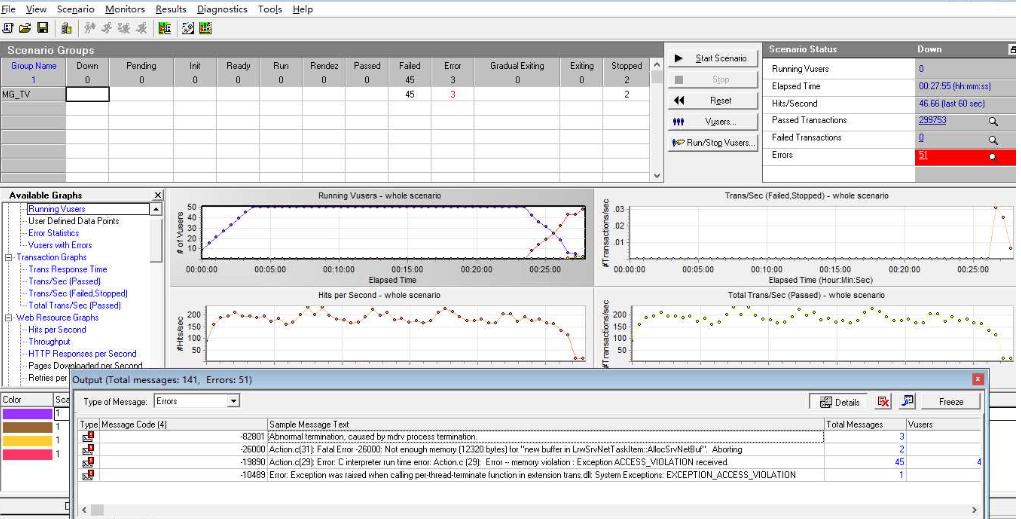This screenshot has width=1021, height=519.
Task: Close the Available Graphs panel
Action: coord(157,196)
